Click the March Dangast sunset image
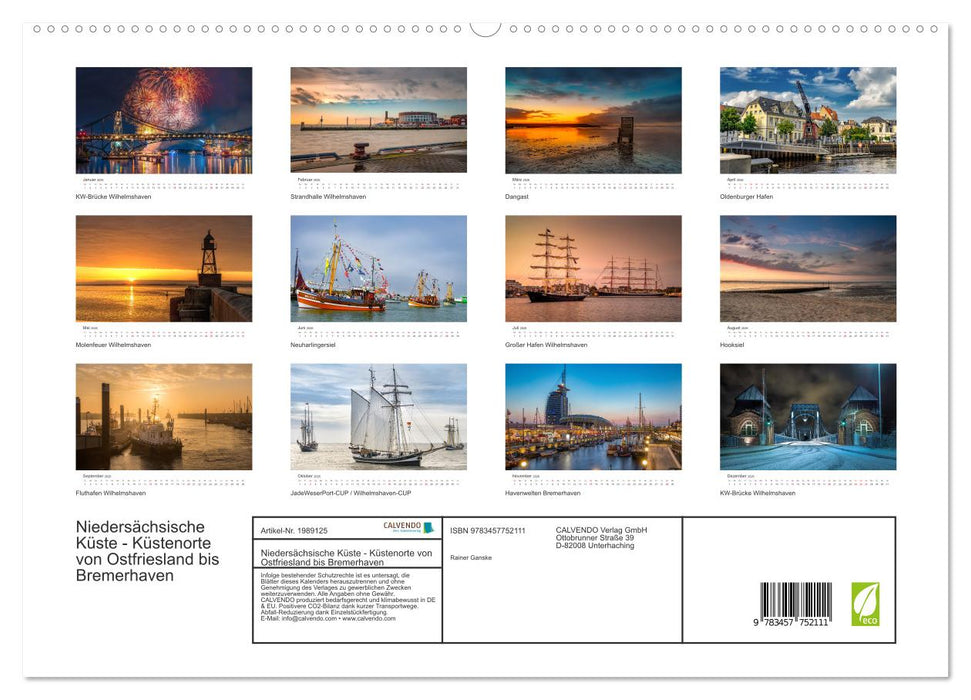 (592, 120)
